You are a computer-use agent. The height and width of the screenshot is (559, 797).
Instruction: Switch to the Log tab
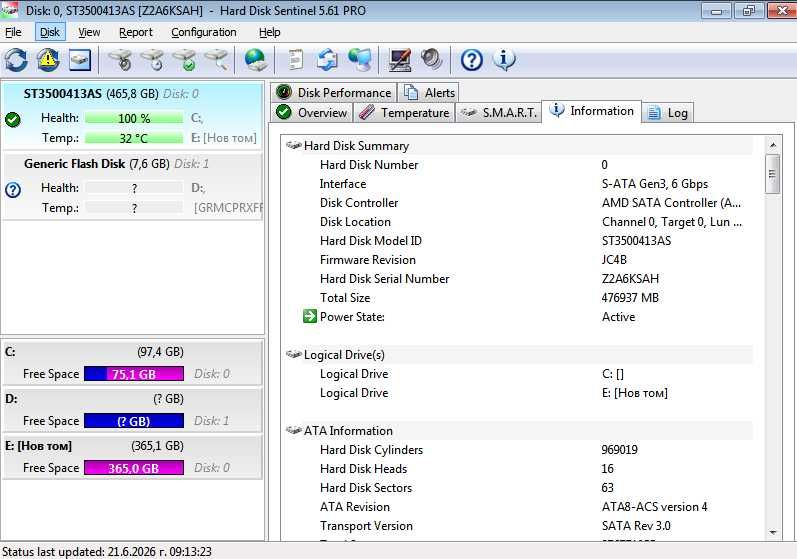(x=668, y=112)
